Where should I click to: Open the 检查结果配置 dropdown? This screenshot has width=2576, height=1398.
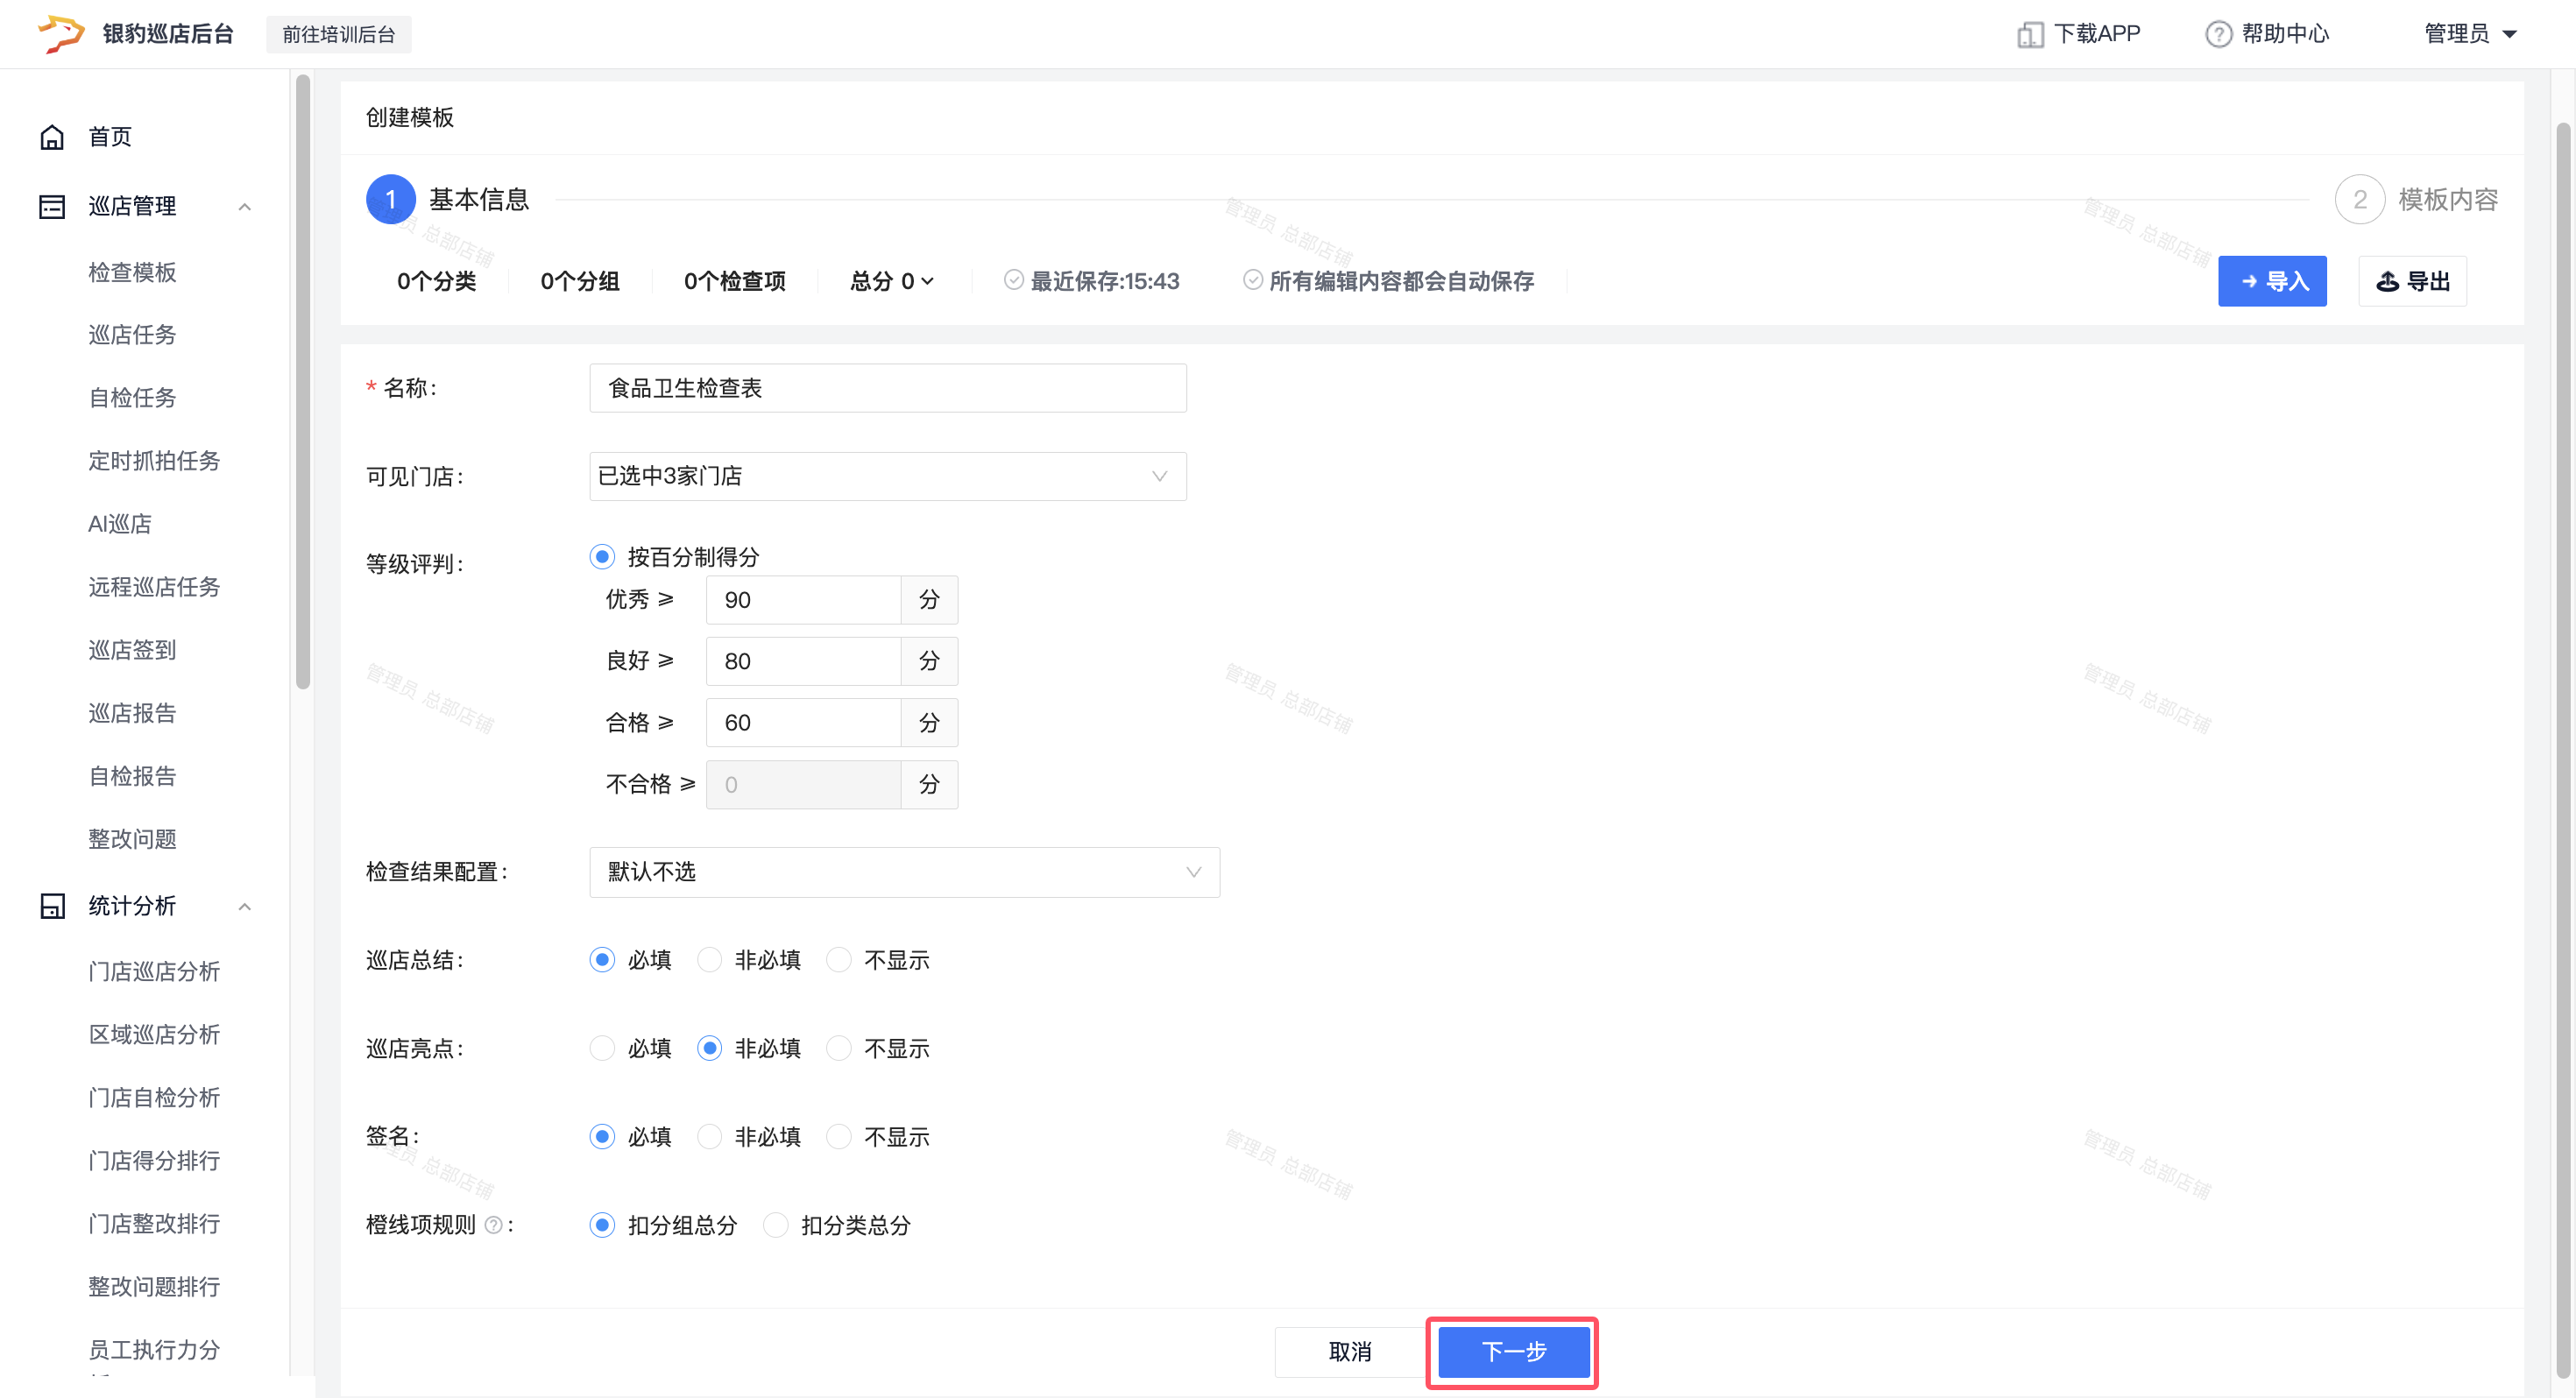pyautogui.click(x=903, y=872)
